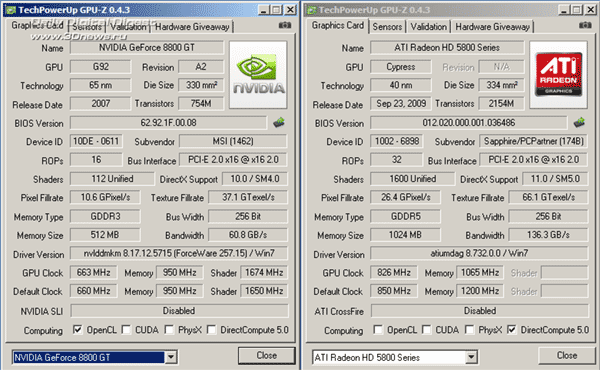Click the Shader clock value 1674 MHz

[x=264, y=272]
